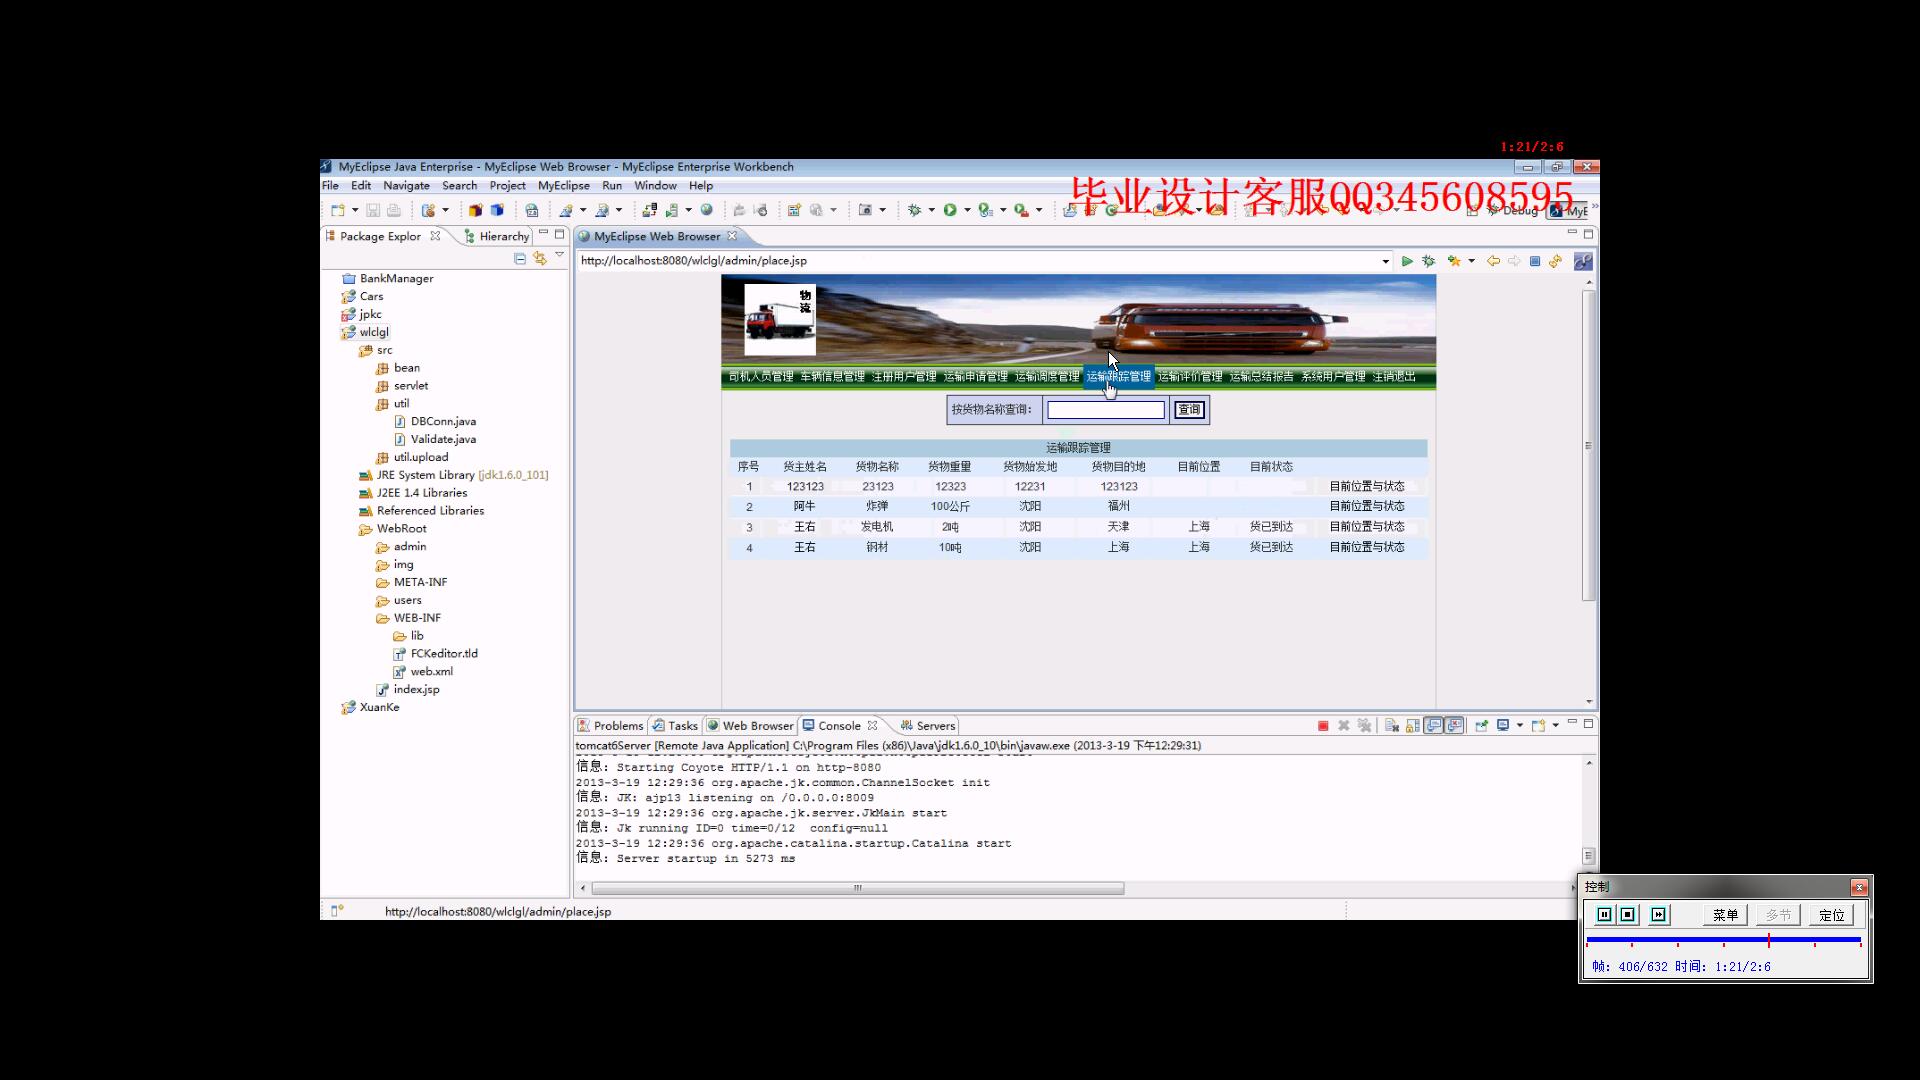1920x1080 pixels.
Task: Click 菜单 button in 控制 panel
Action: pyautogui.click(x=1725, y=915)
